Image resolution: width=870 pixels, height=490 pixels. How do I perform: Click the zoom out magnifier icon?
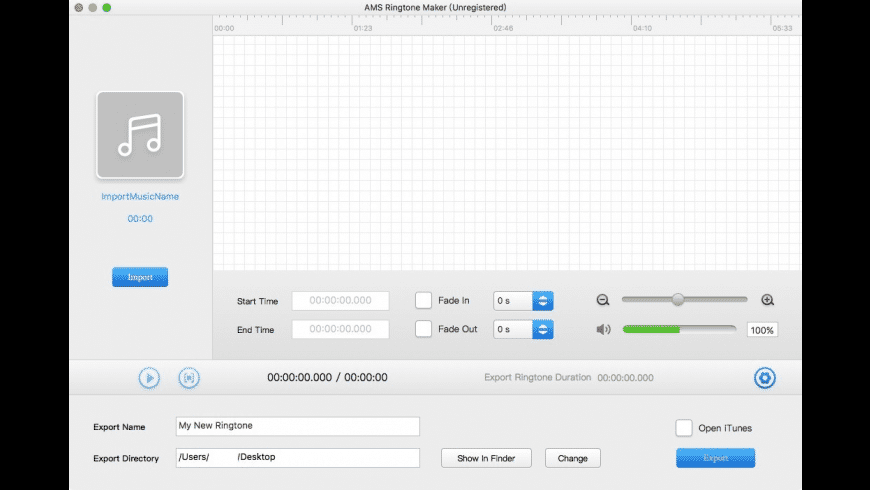click(603, 300)
